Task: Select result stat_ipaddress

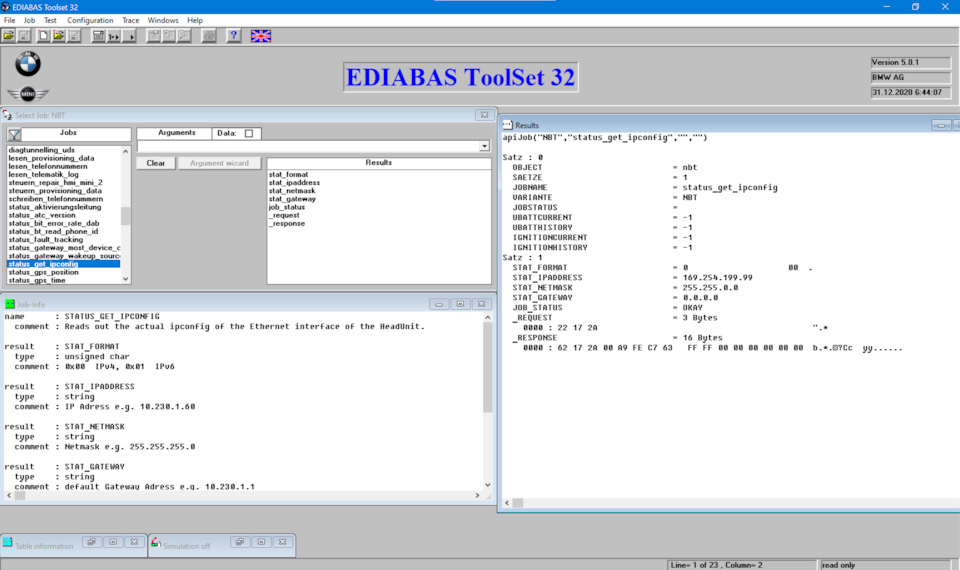Action: tap(294, 182)
